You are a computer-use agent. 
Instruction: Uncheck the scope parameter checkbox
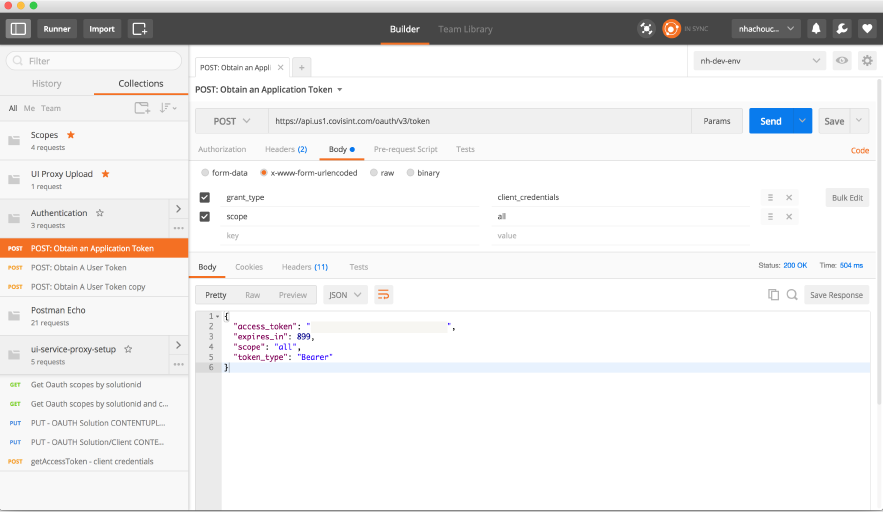tap(205, 216)
